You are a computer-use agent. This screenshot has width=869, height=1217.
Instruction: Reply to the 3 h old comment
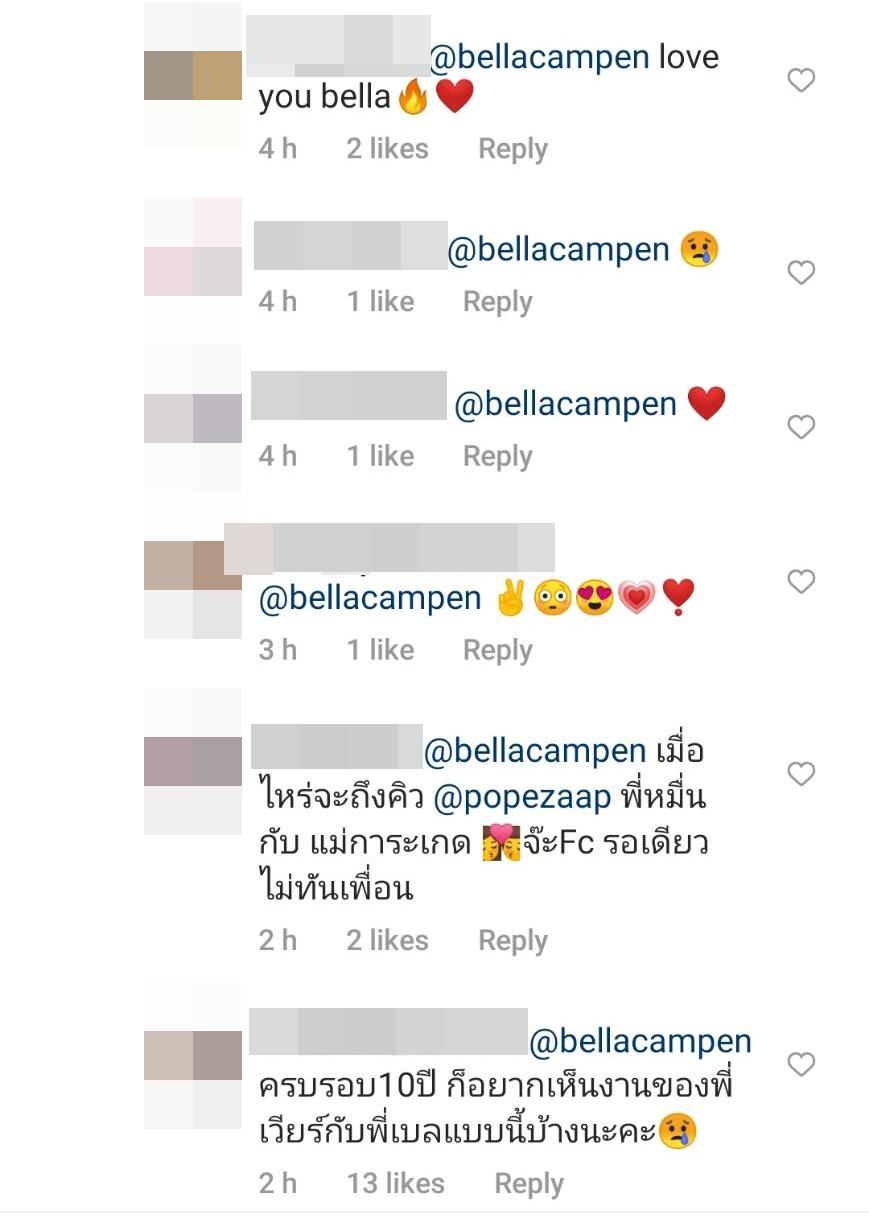coord(497,650)
